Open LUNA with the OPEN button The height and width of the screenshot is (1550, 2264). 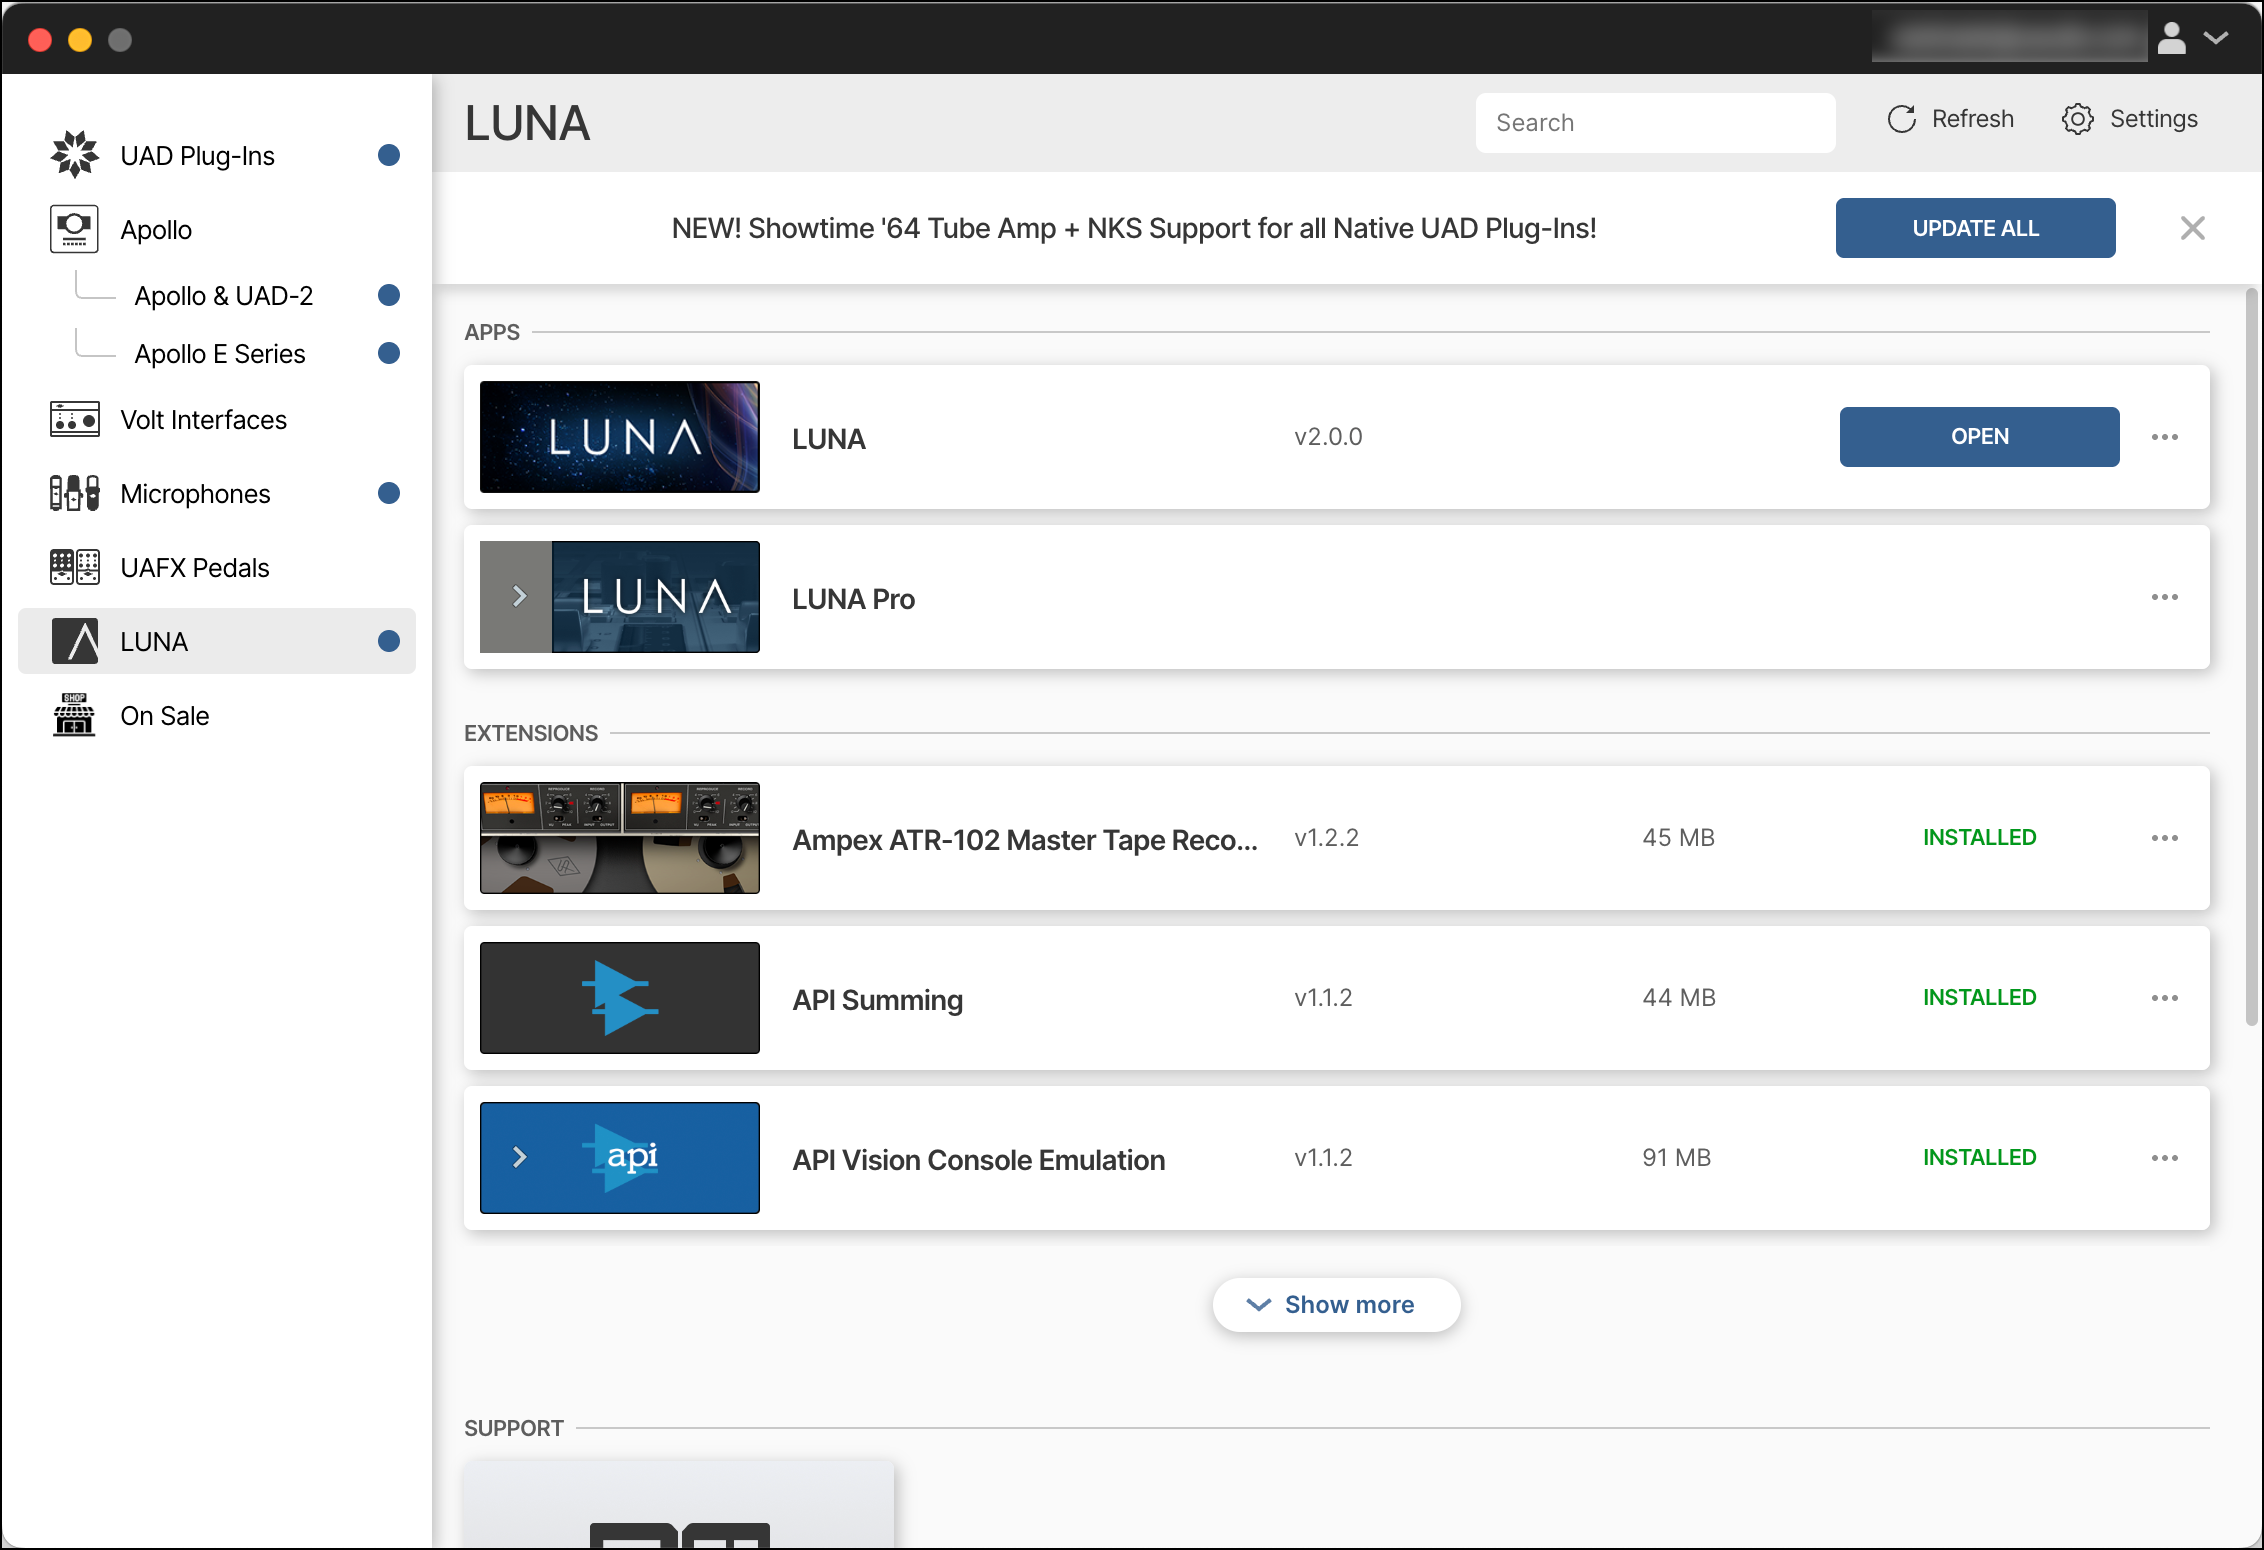(1979, 436)
